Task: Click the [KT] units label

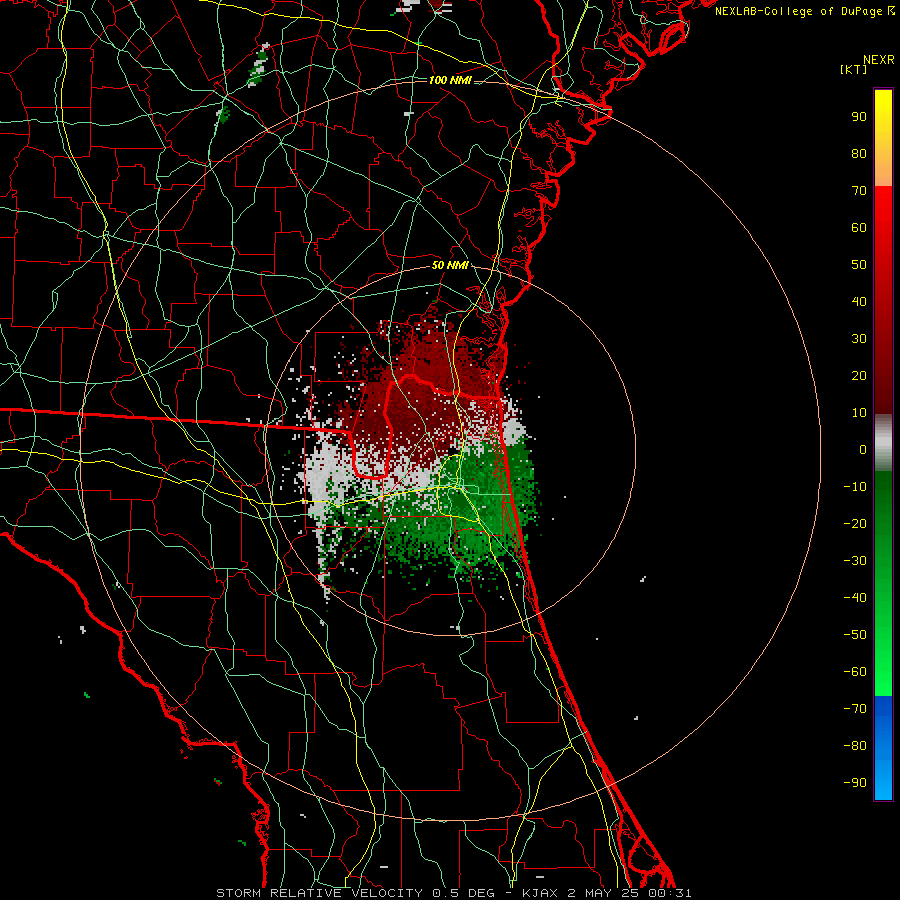Action: pyautogui.click(x=853, y=69)
